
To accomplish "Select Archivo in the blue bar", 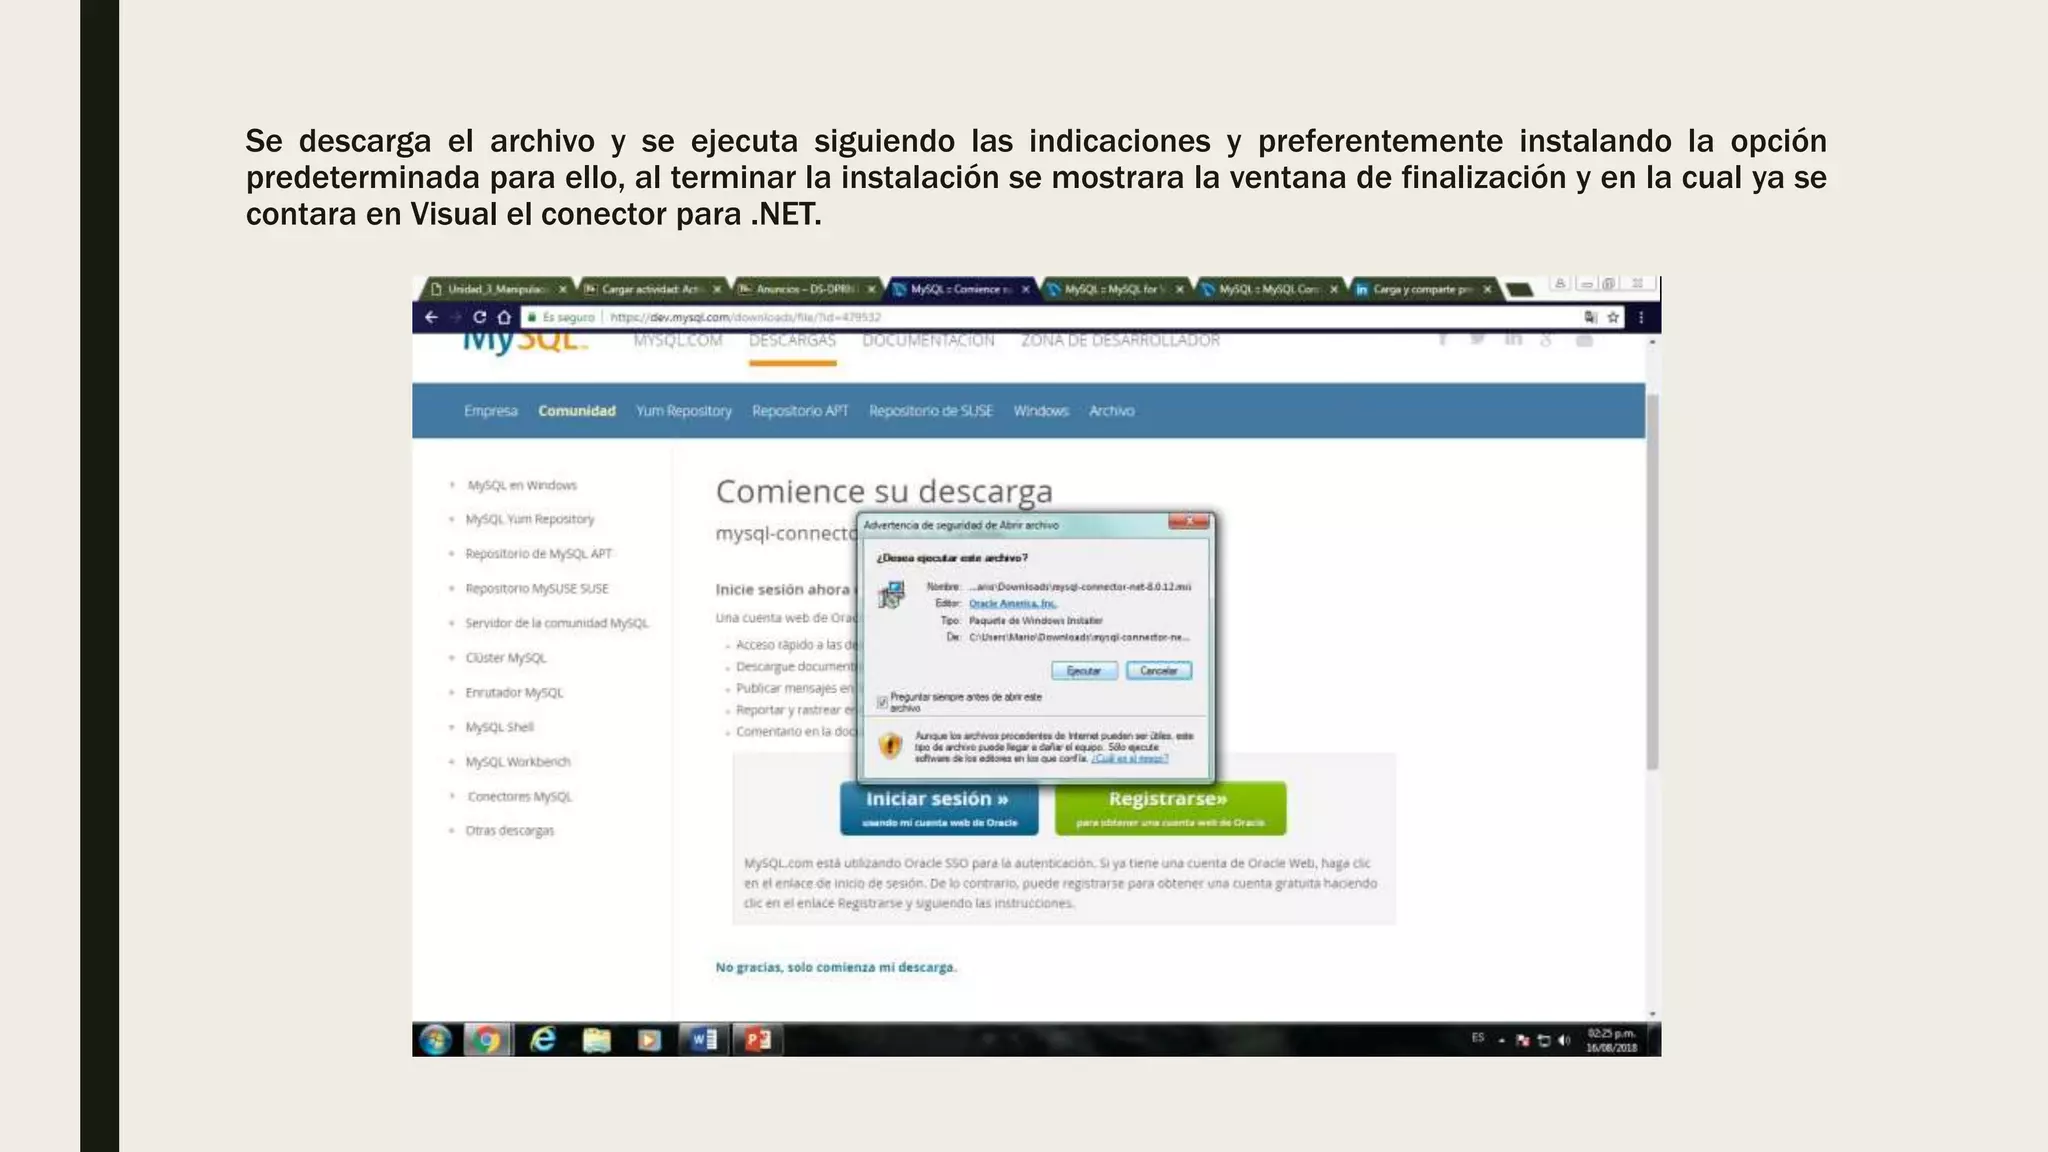I will tap(1112, 411).
